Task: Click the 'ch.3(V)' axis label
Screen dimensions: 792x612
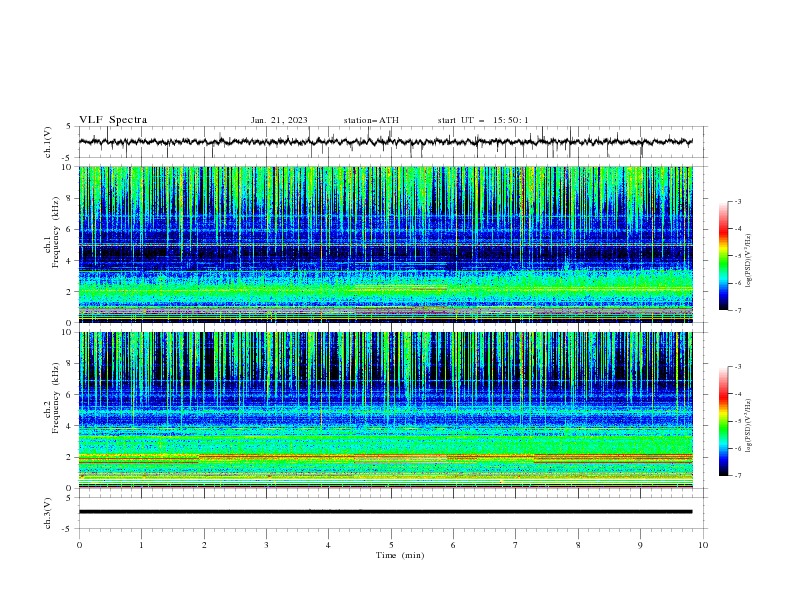Action: [x=48, y=513]
